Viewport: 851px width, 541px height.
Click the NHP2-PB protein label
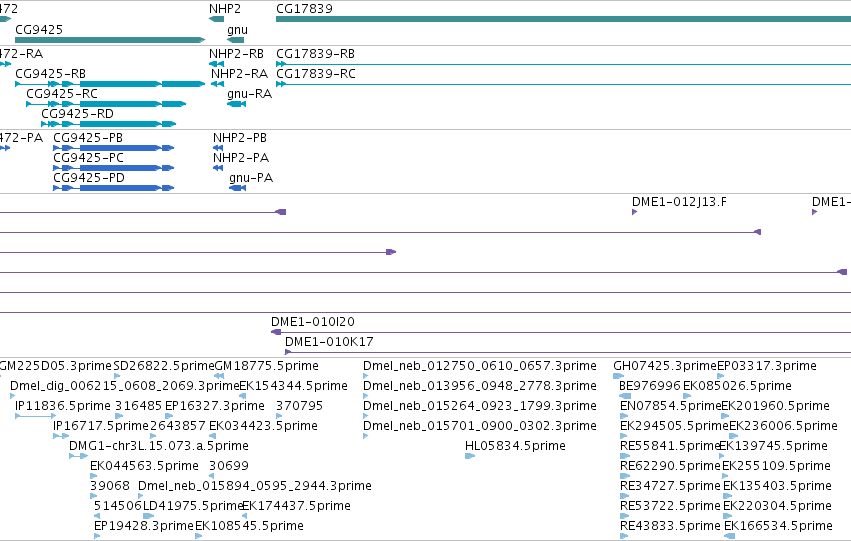tap(240, 138)
